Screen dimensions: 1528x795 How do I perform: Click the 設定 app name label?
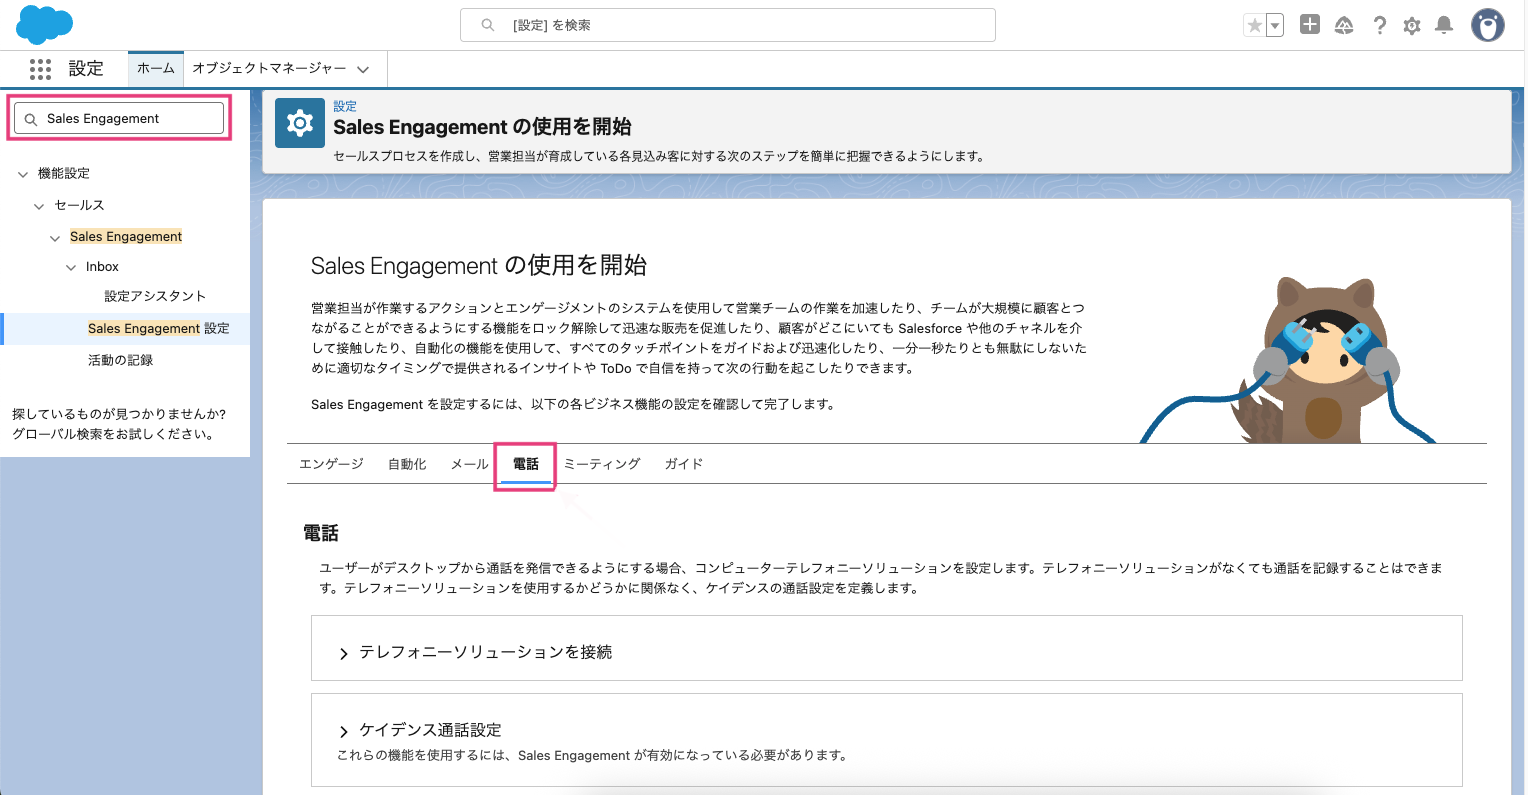pyautogui.click(x=86, y=68)
